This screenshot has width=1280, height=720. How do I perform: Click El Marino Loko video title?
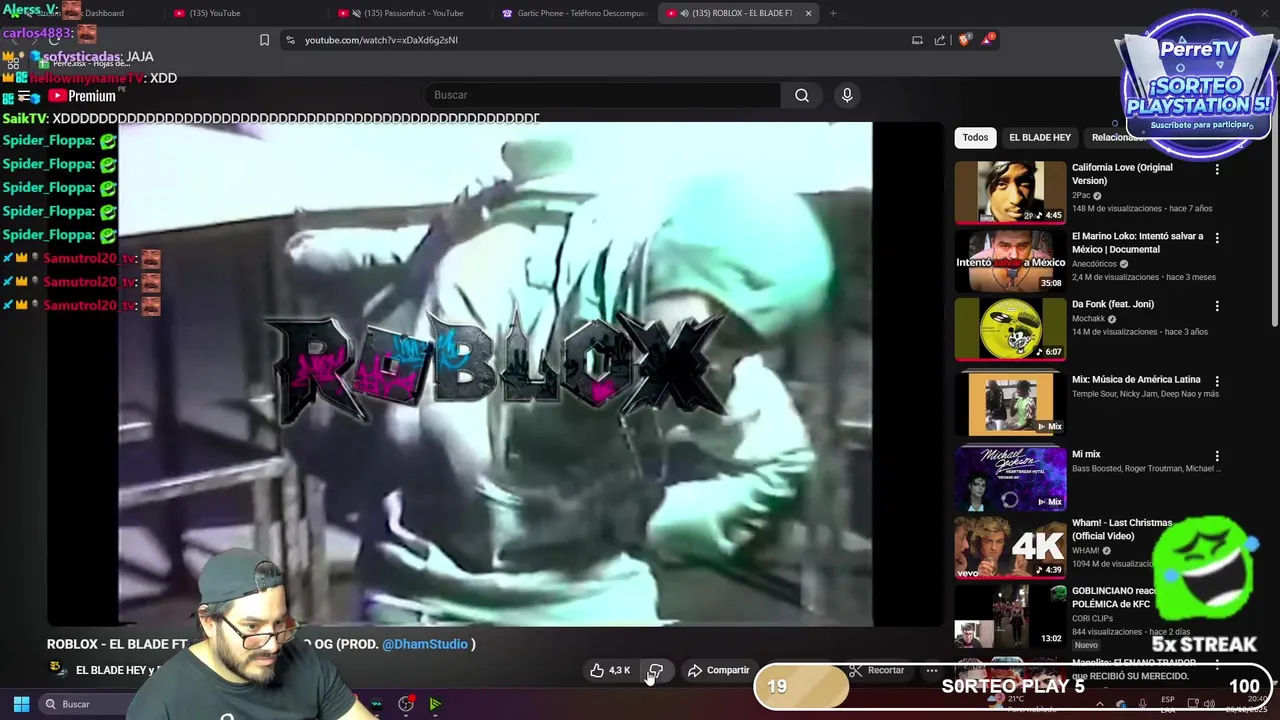tap(1136, 243)
